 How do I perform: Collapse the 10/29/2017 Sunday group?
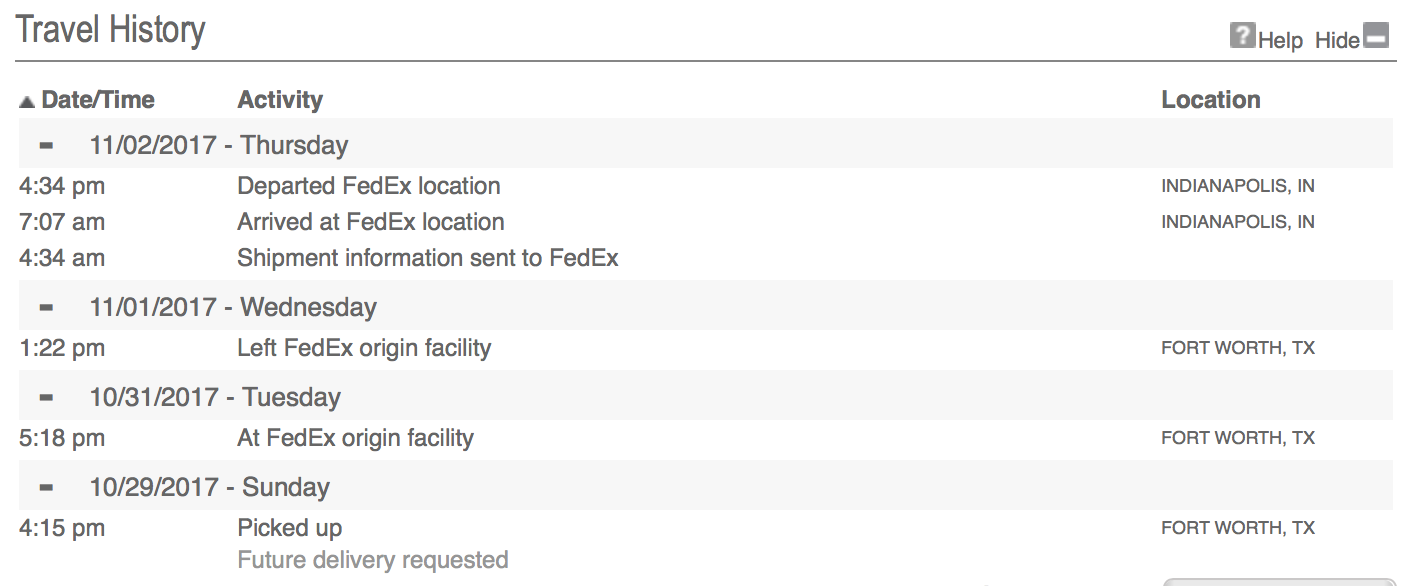pyautogui.click(x=46, y=487)
